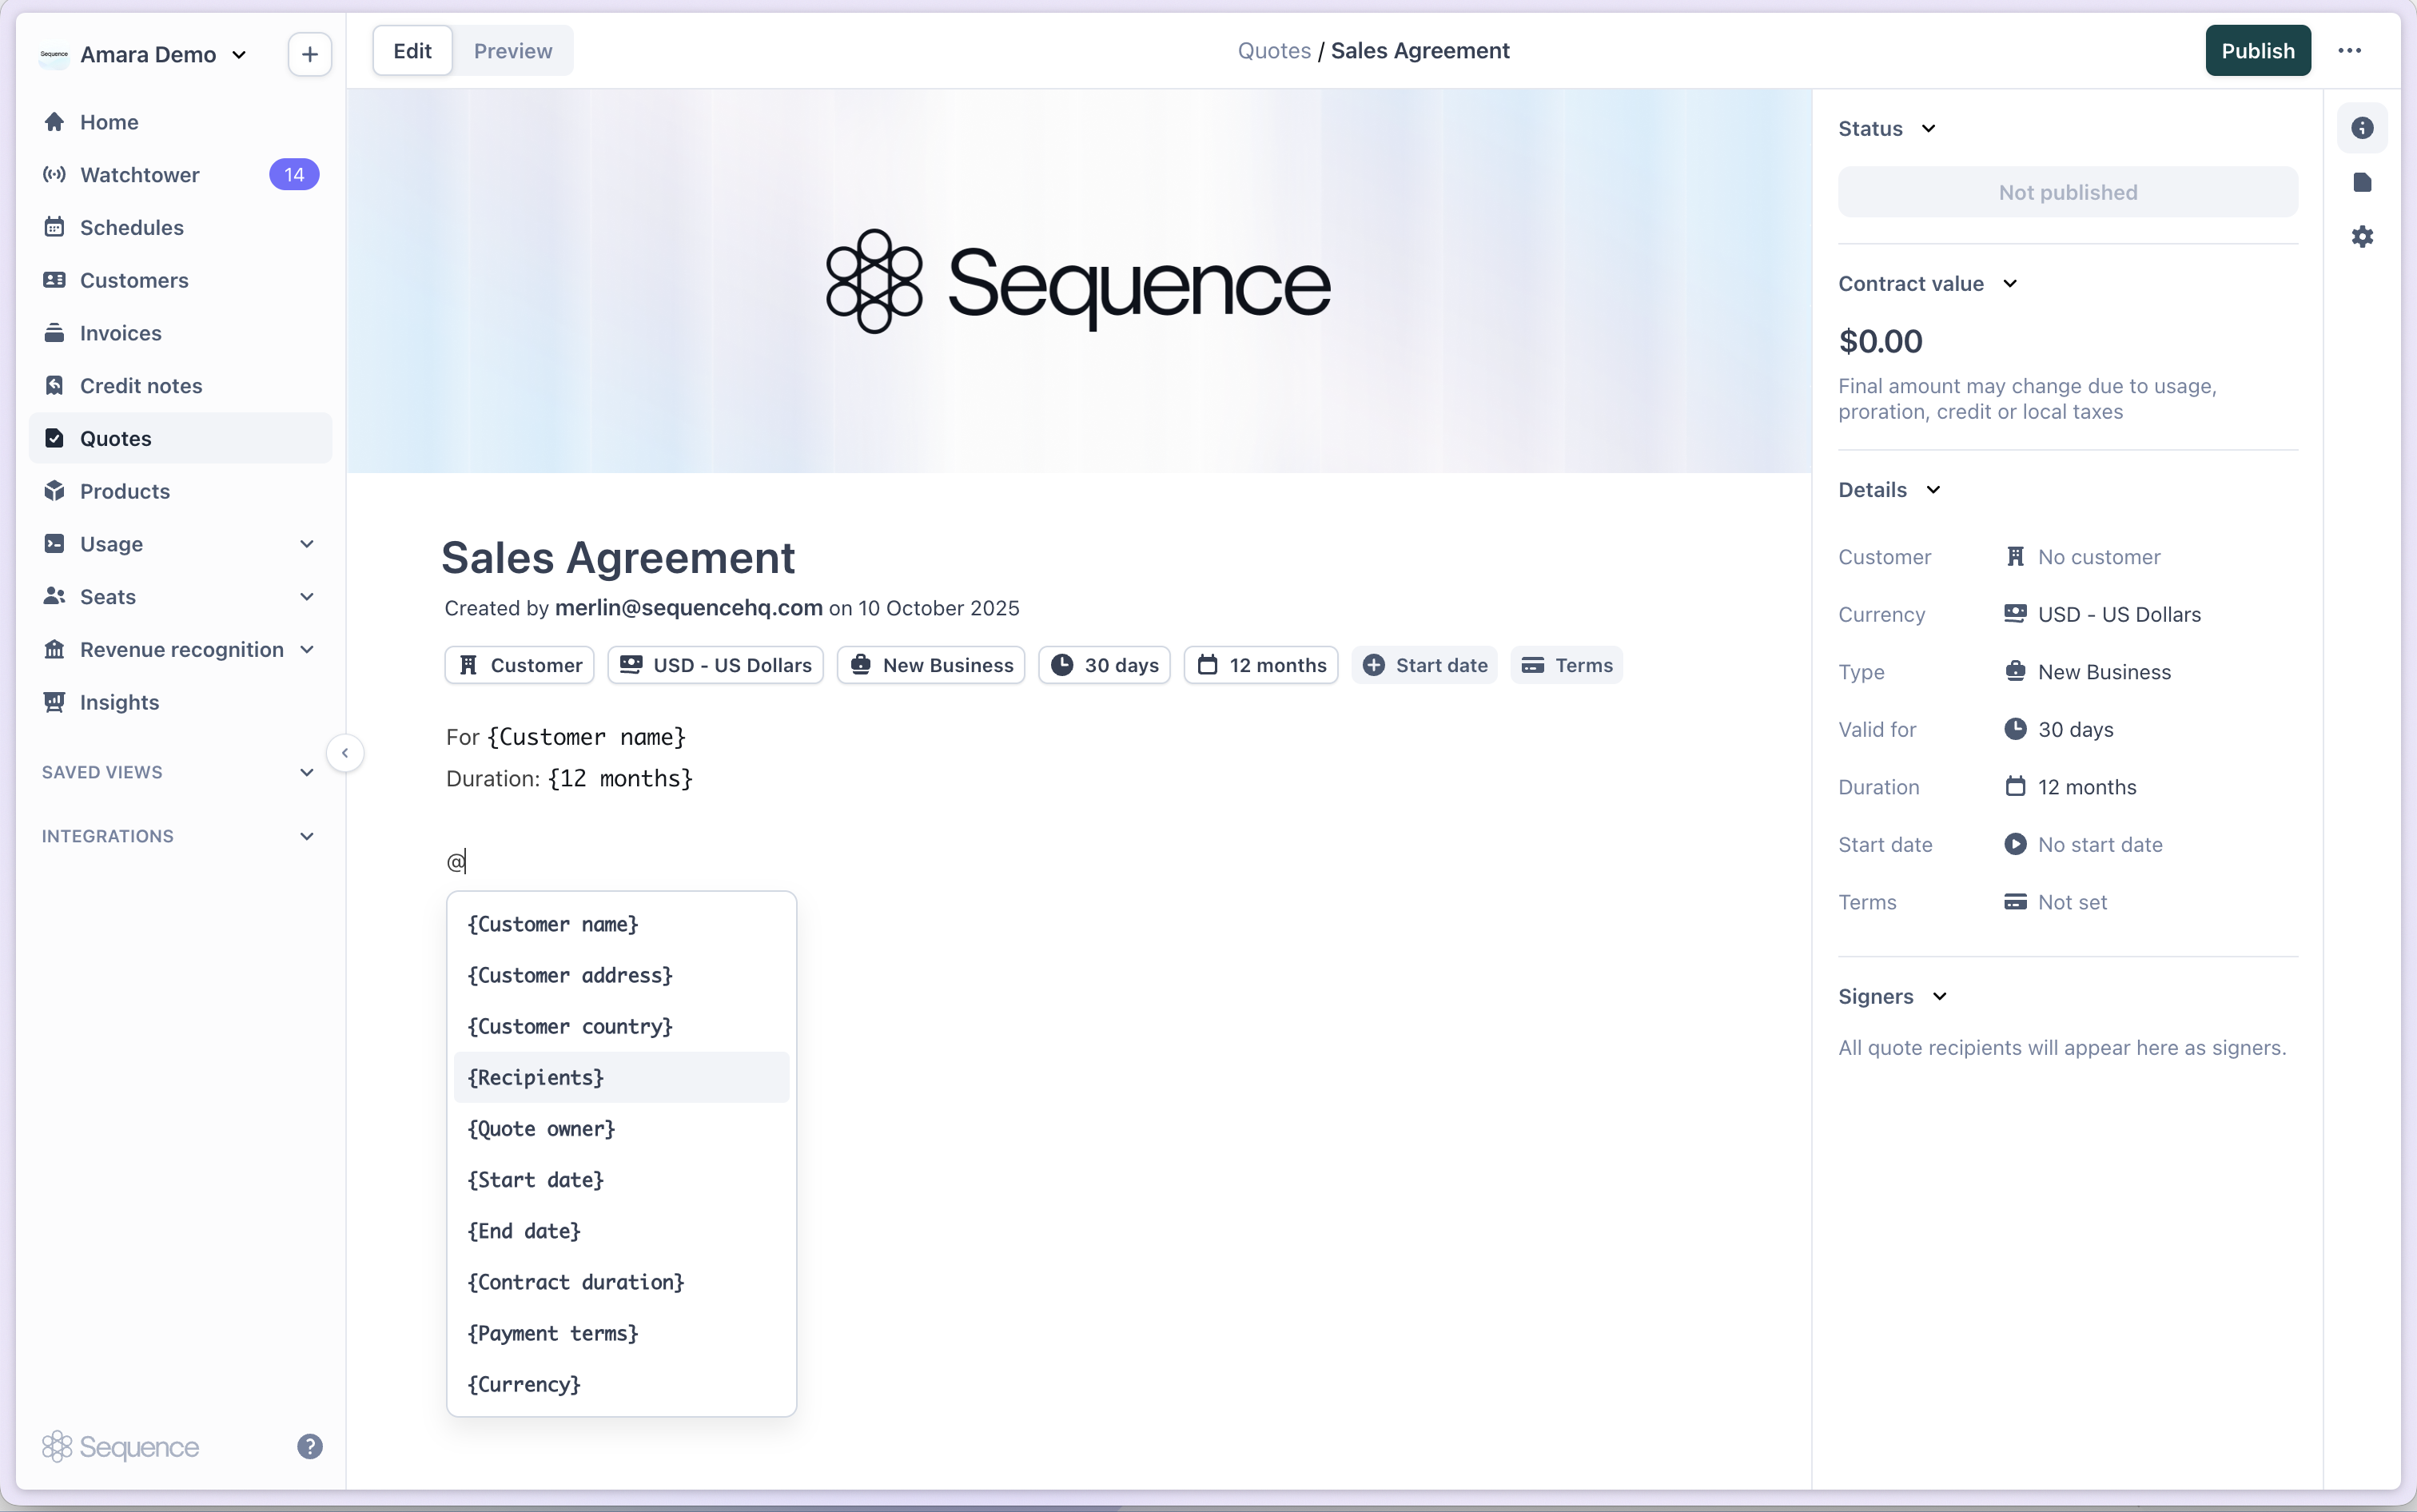Open the info panel icon in right rail
The width and height of the screenshot is (2417, 1512).
[x=2361, y=128]
